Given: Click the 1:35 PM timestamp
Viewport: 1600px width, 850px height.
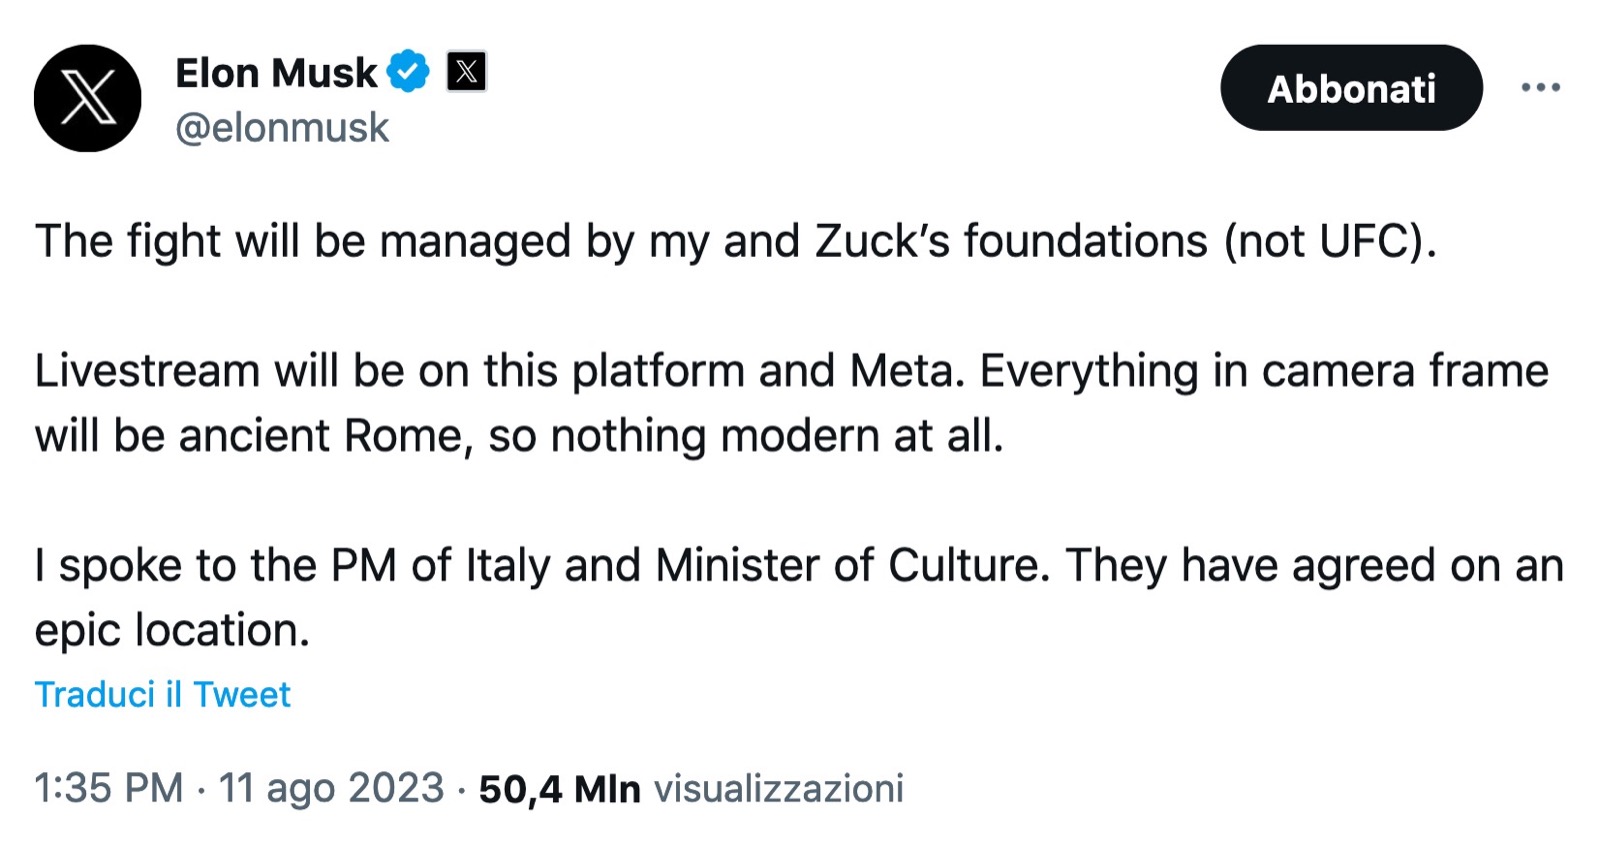Looking at the screenshot, I should 109,788.
